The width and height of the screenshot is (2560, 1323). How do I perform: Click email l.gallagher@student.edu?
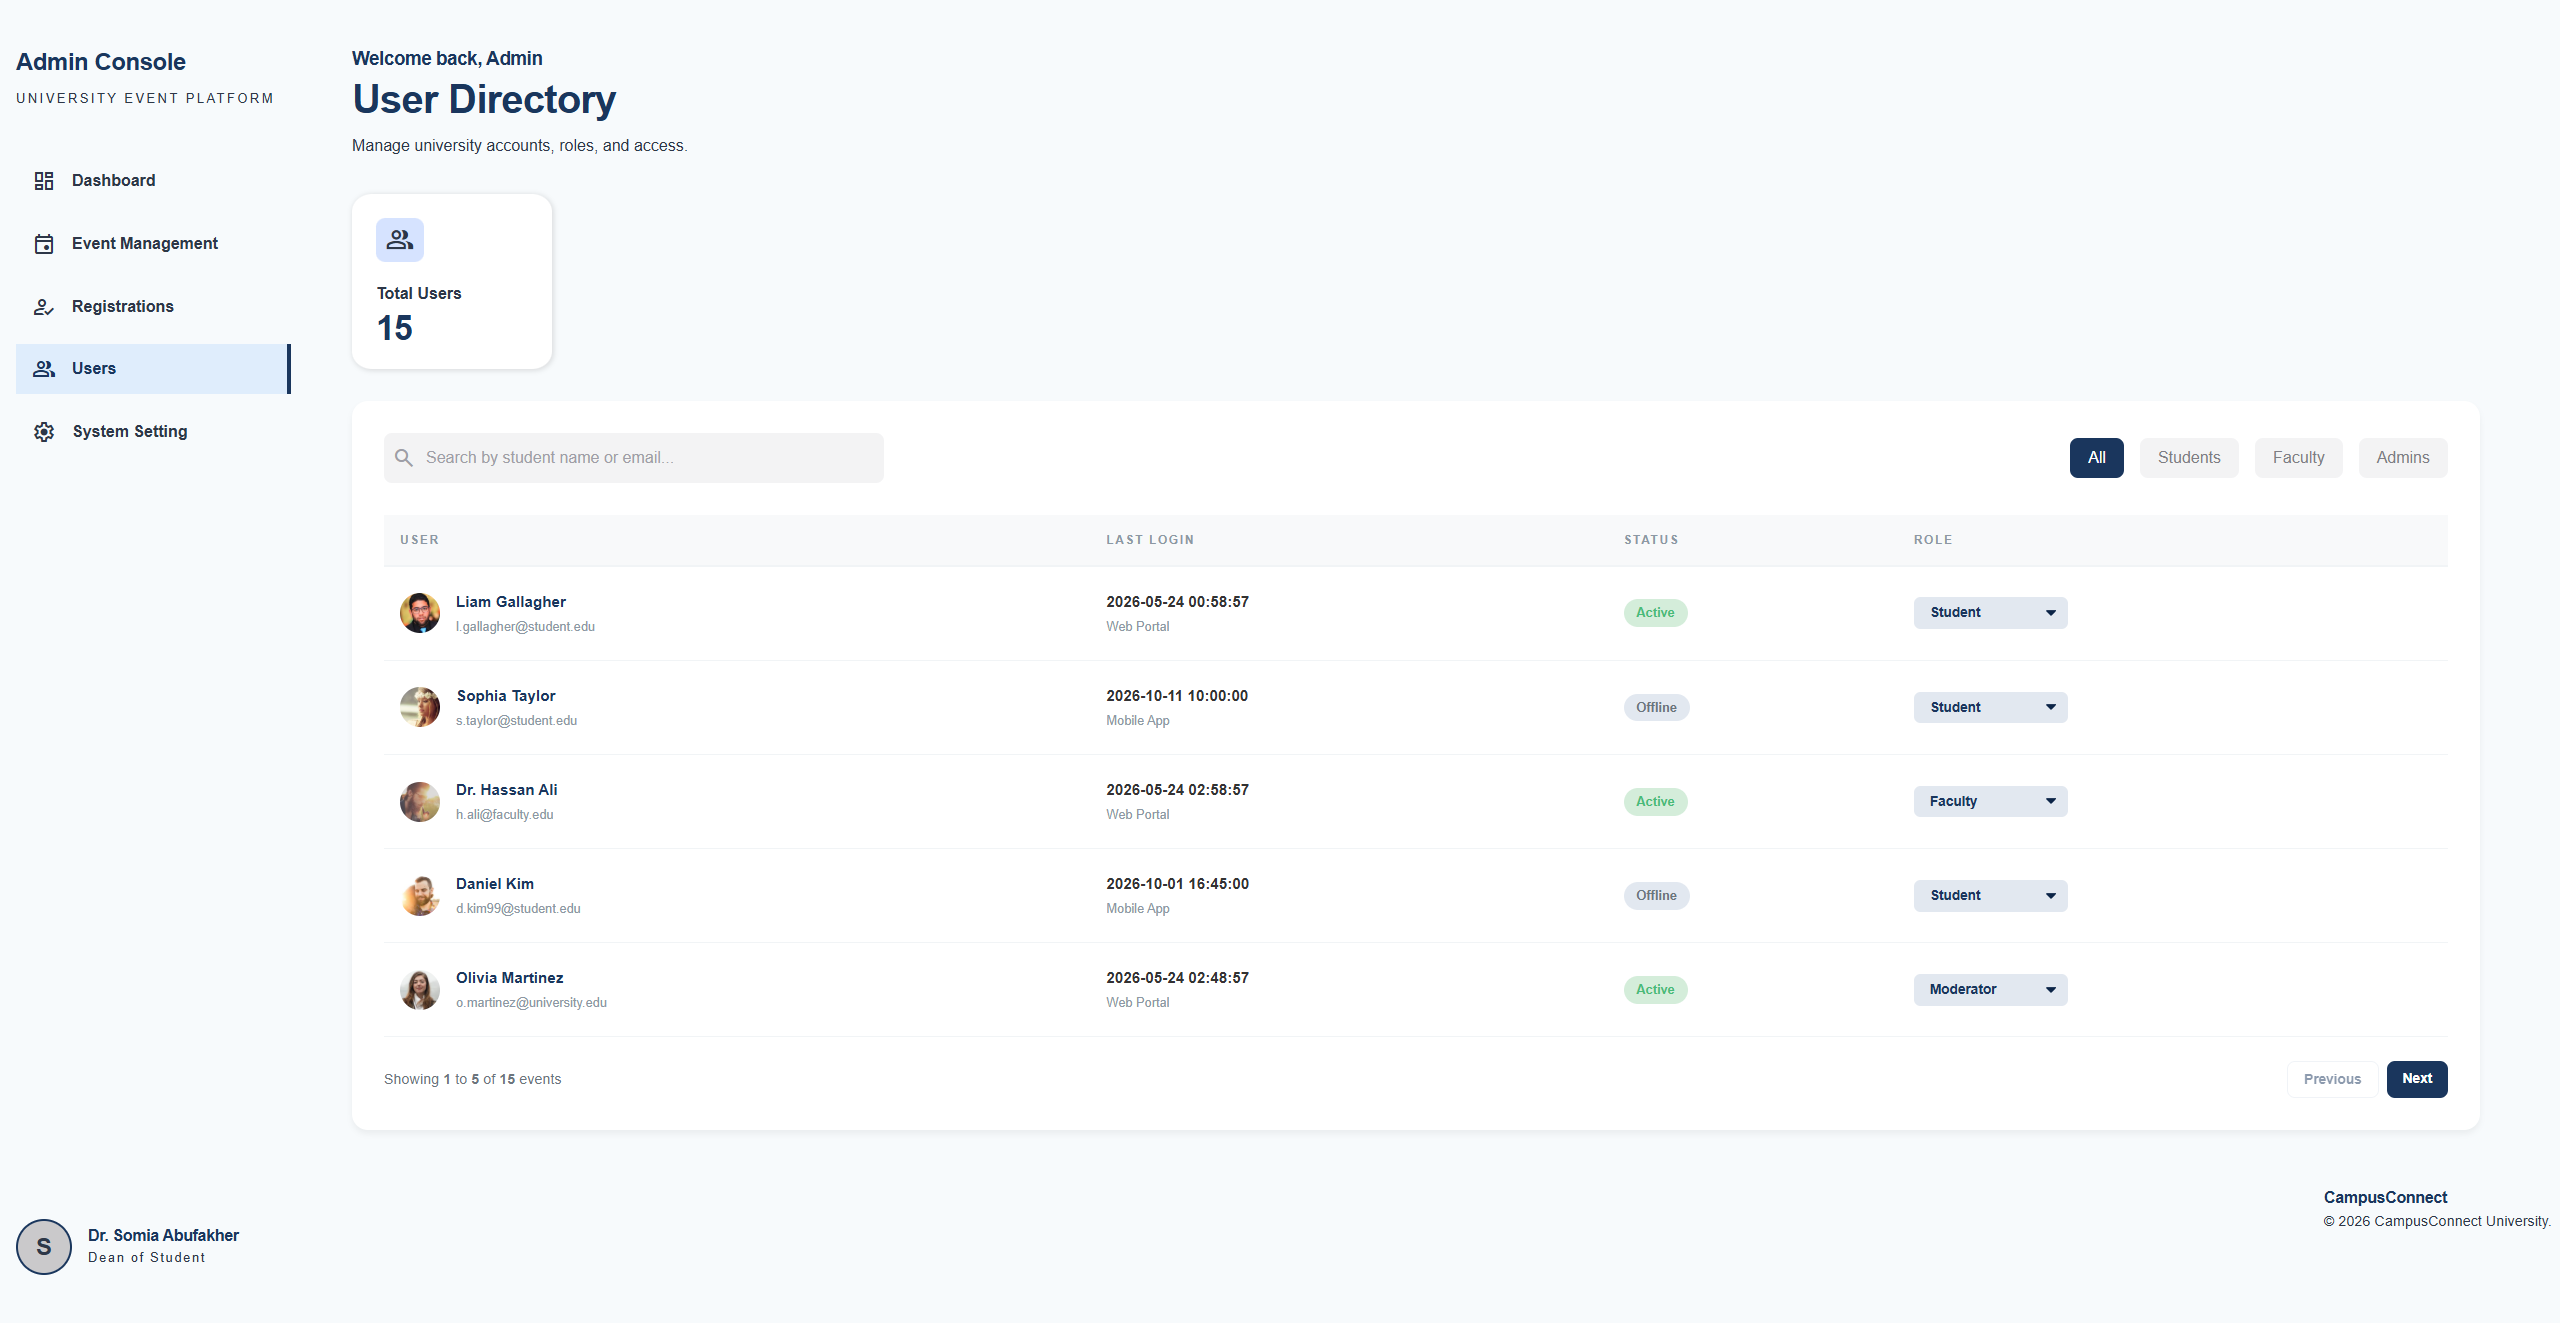click(525, 627)
